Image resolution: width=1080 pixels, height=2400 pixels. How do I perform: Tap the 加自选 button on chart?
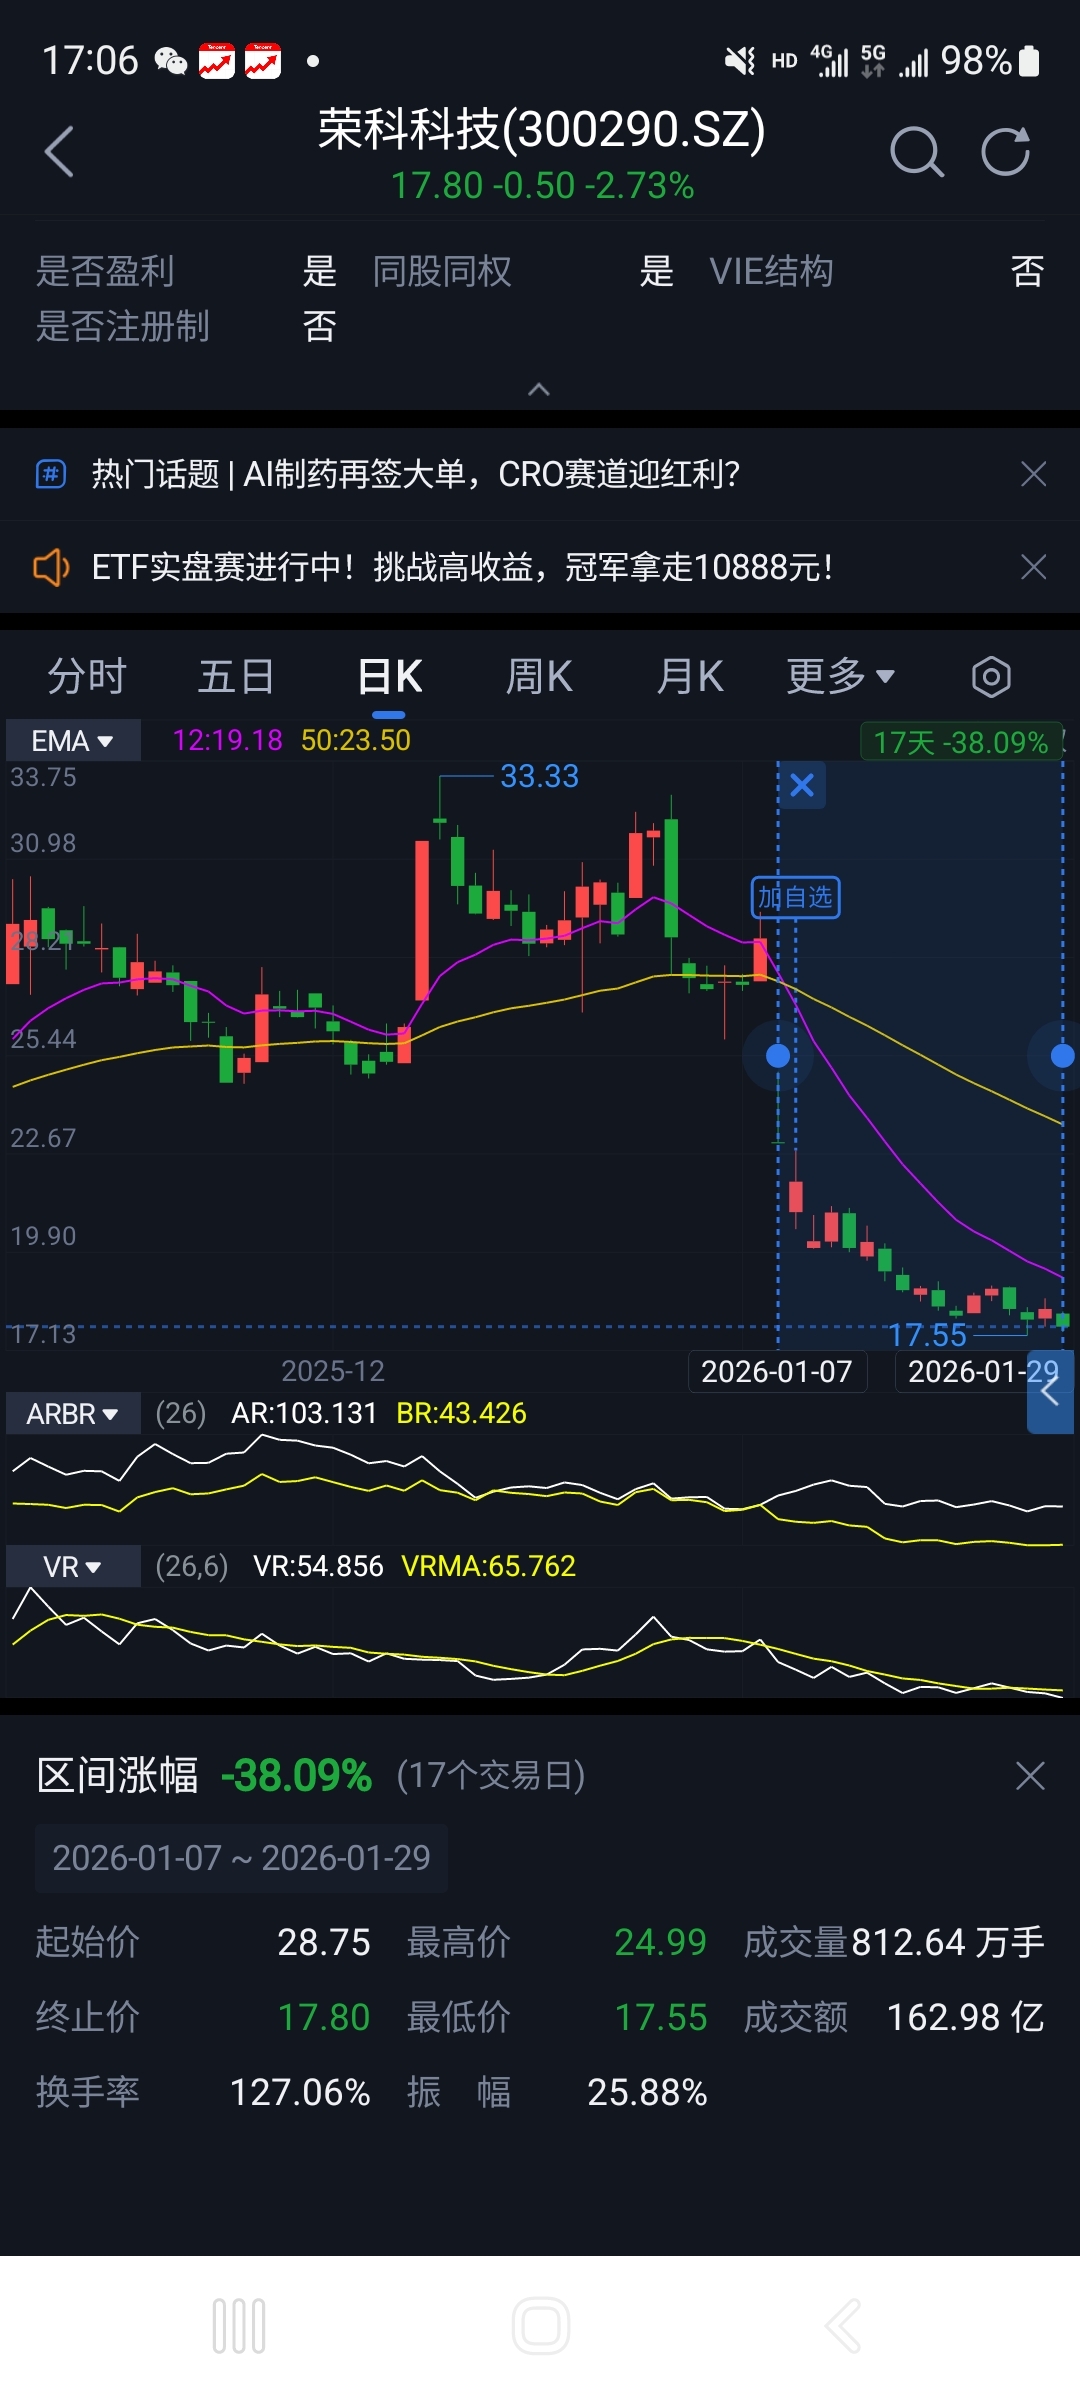click(796, 897)
